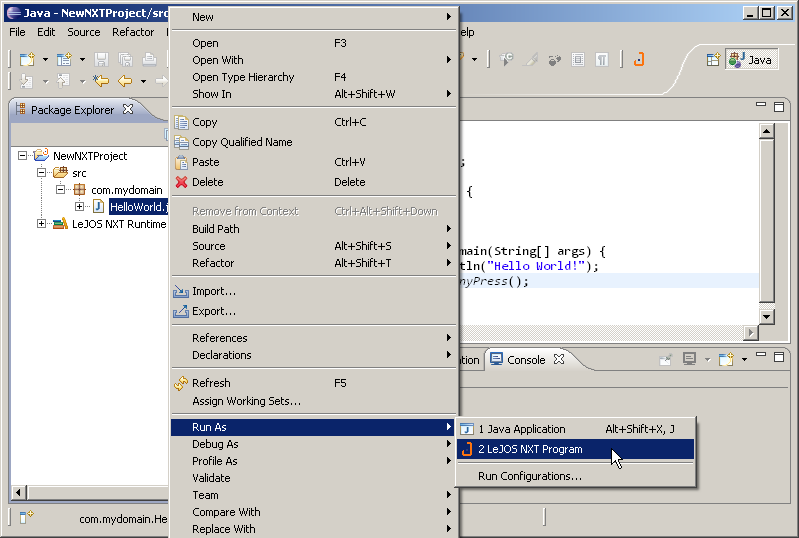The image size is (799, 538).
Task: Open the Build Path submenu
Action: click(313, 229)
